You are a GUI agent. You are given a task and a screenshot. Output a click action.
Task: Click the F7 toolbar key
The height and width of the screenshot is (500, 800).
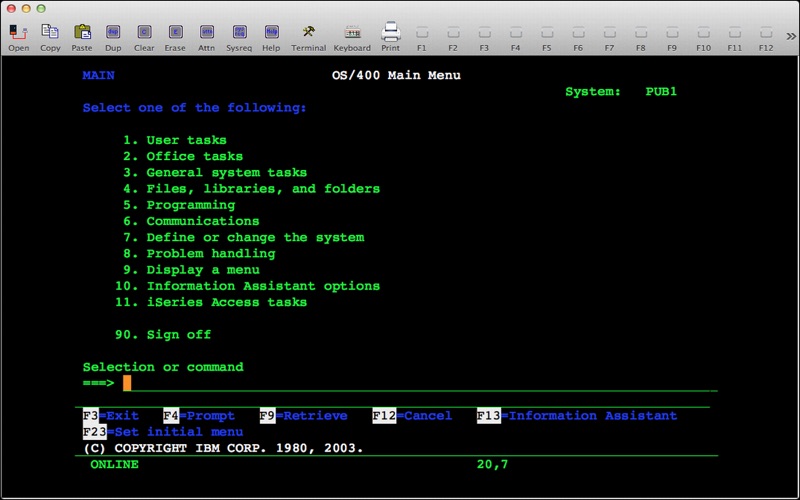tap(609, 37)
